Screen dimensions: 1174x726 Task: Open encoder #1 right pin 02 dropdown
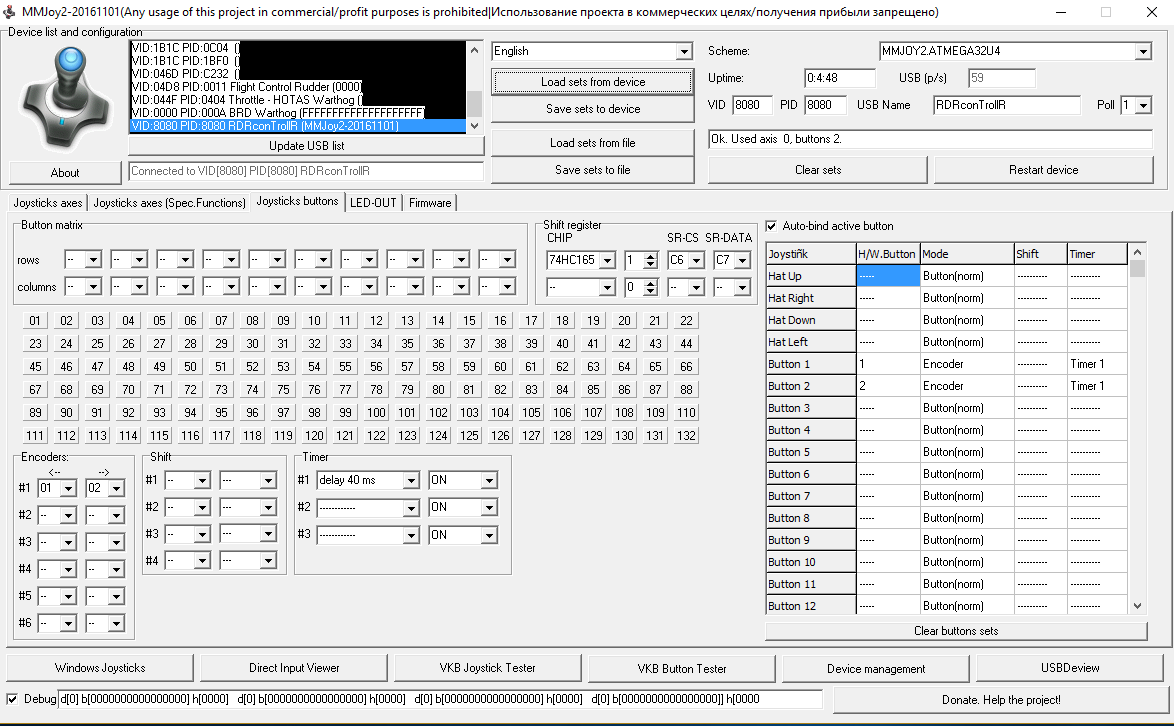click(116, 489)
